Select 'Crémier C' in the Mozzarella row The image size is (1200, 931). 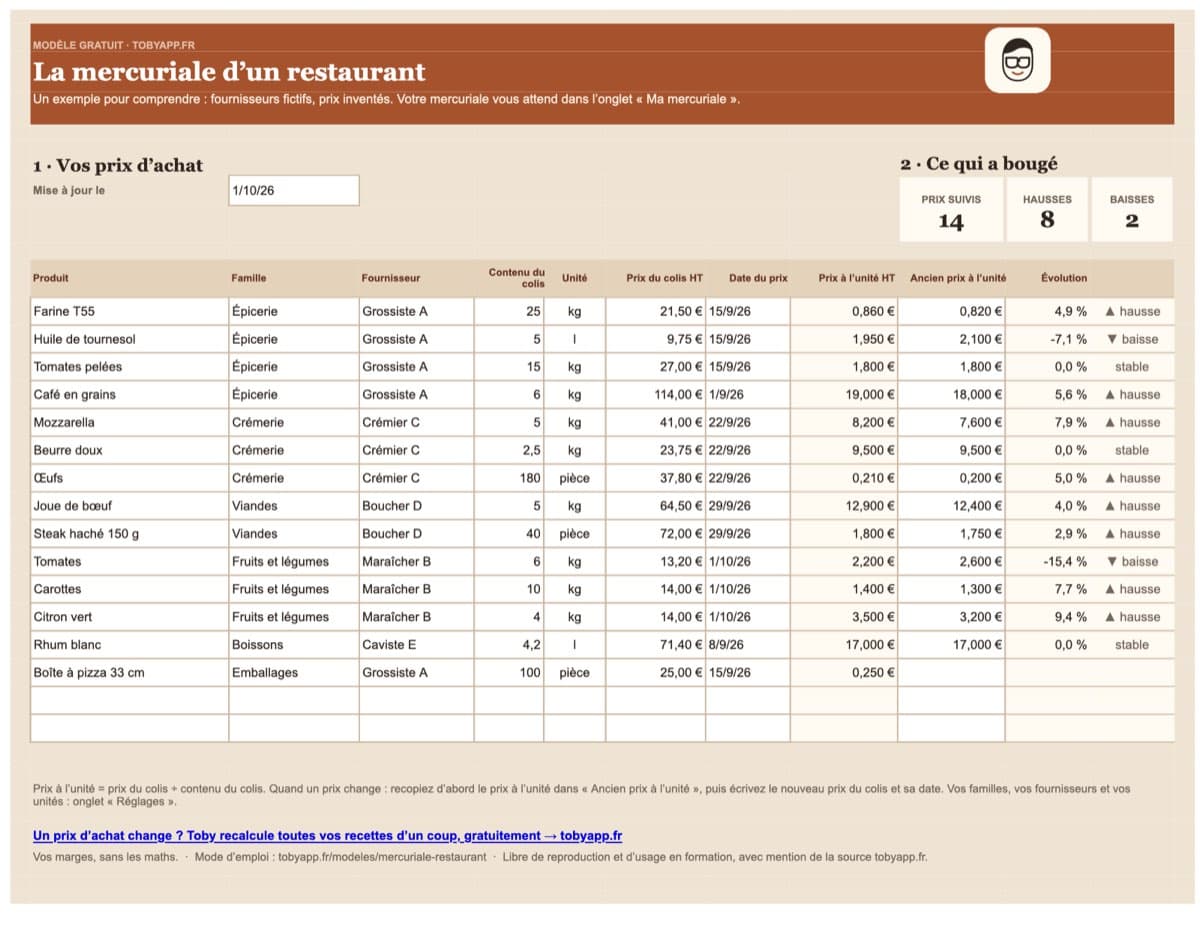coord(416,422)
